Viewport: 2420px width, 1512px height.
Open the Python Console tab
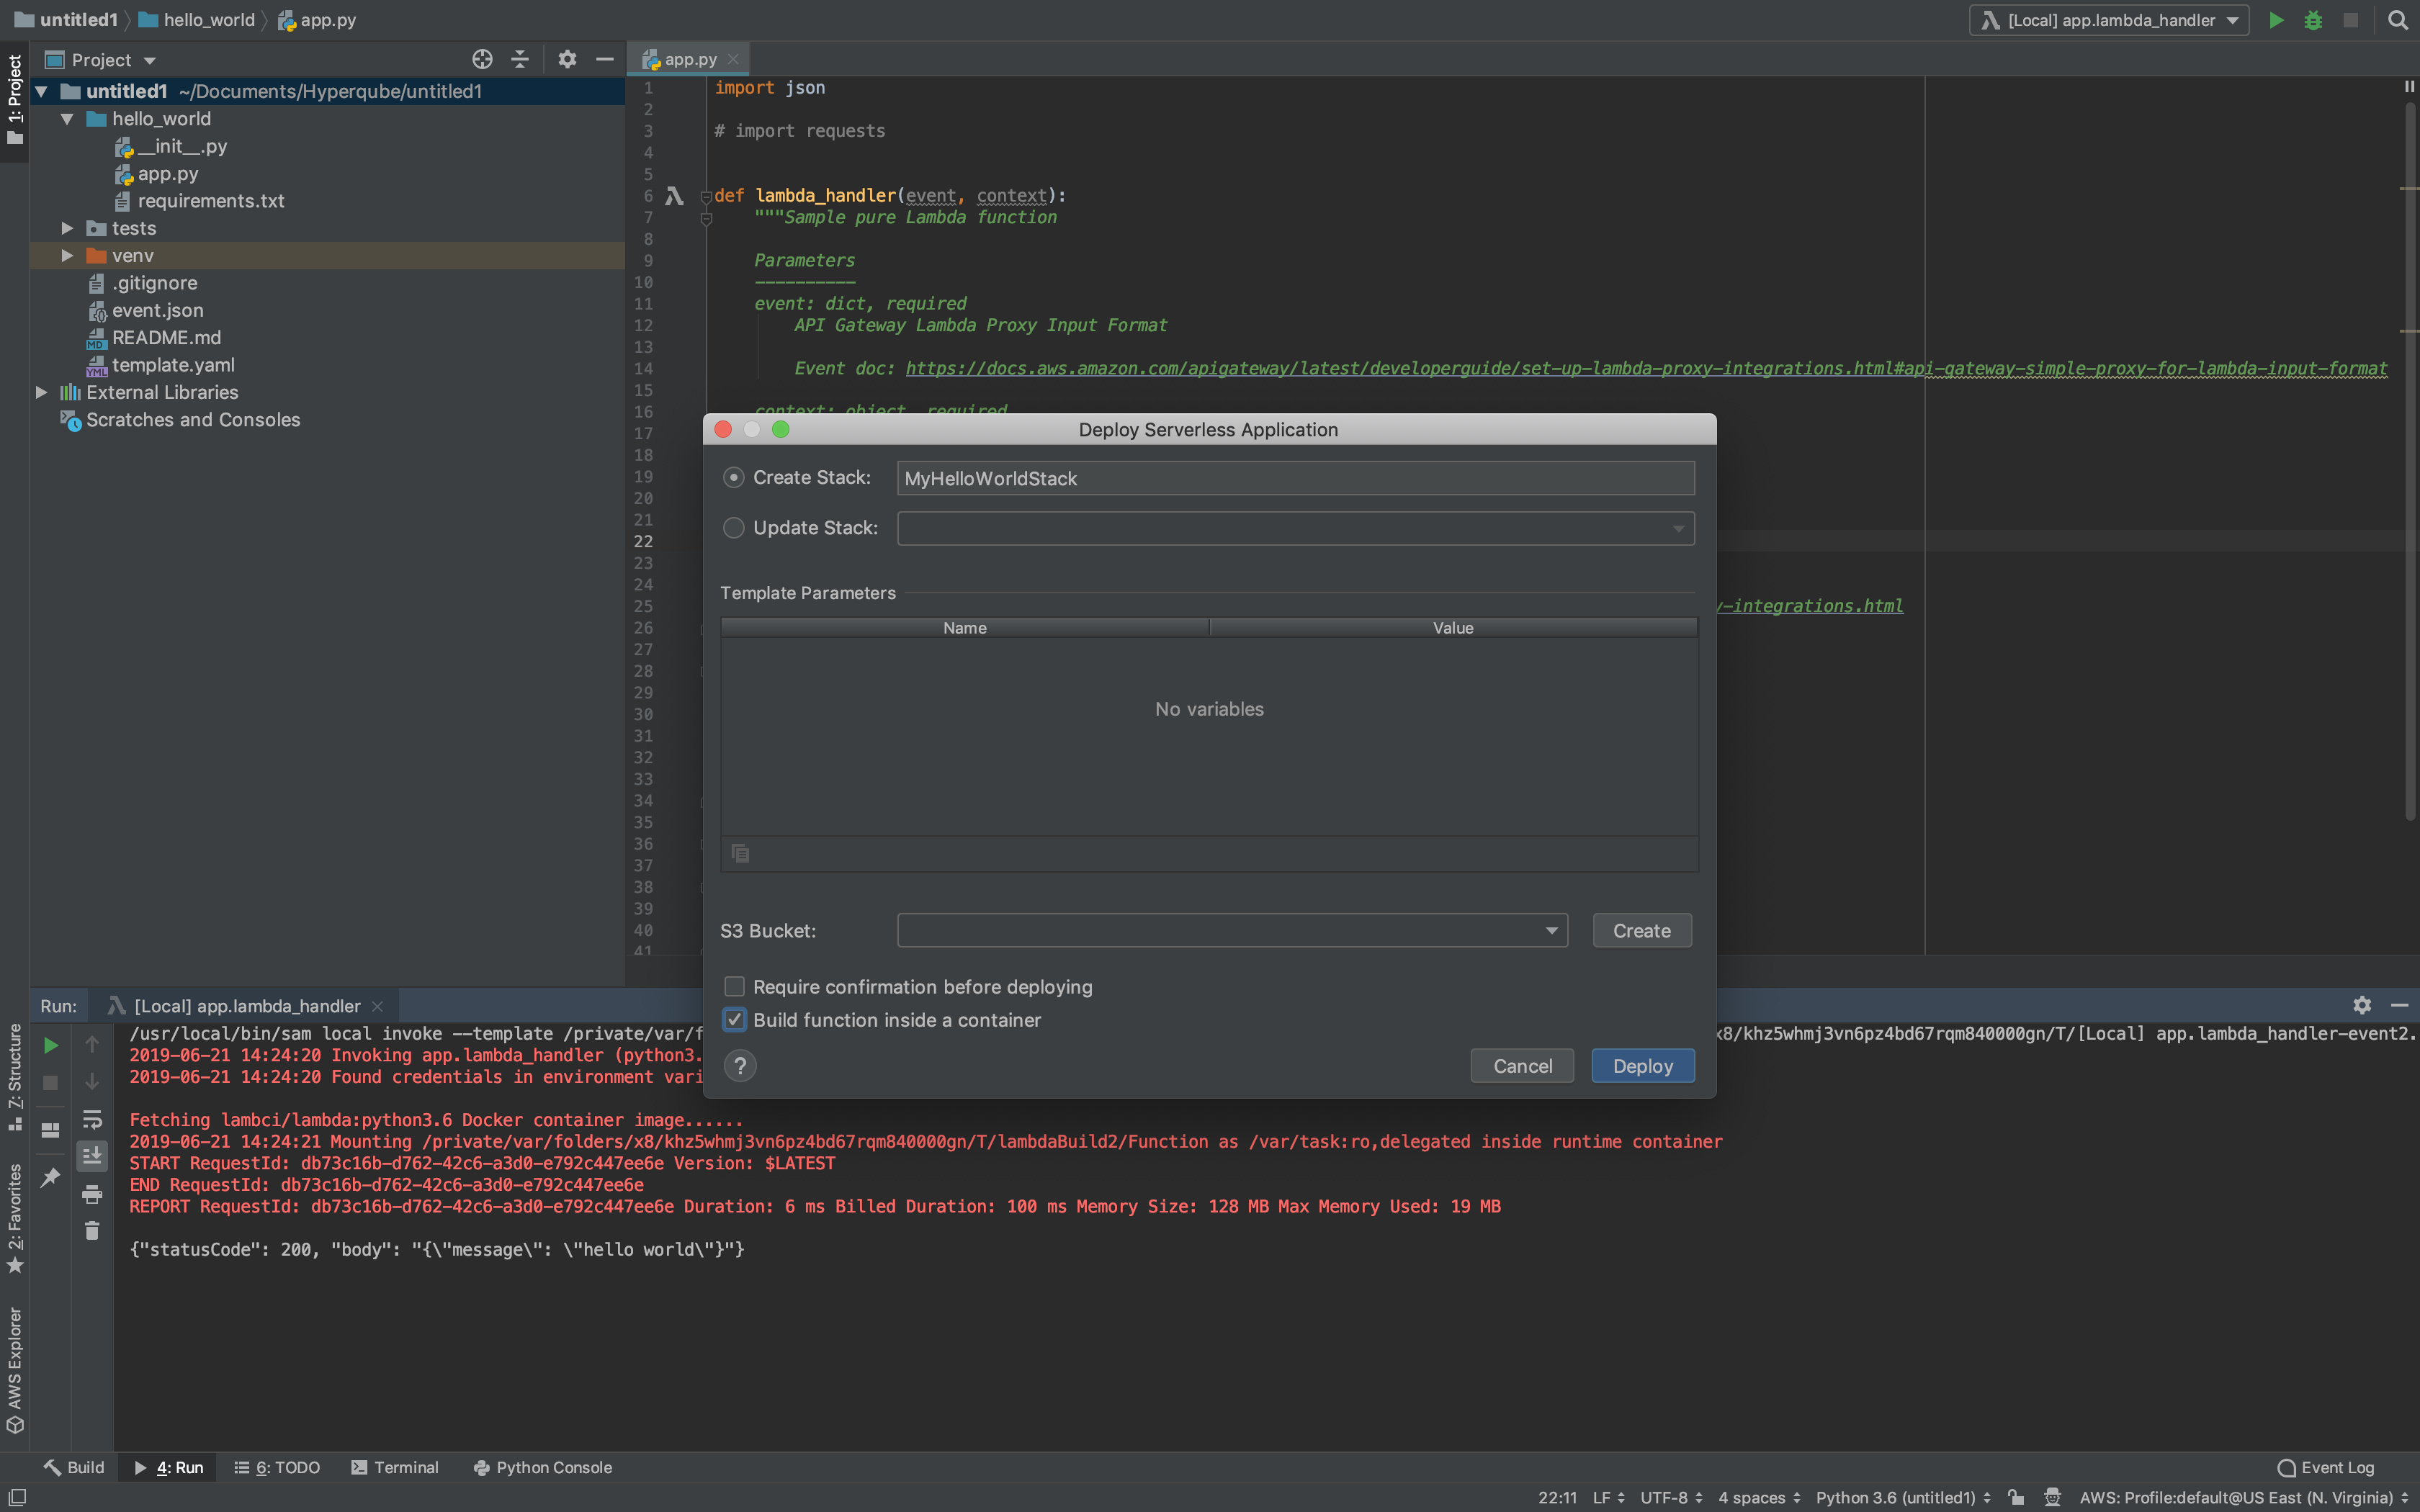[x=543, y=1467]
